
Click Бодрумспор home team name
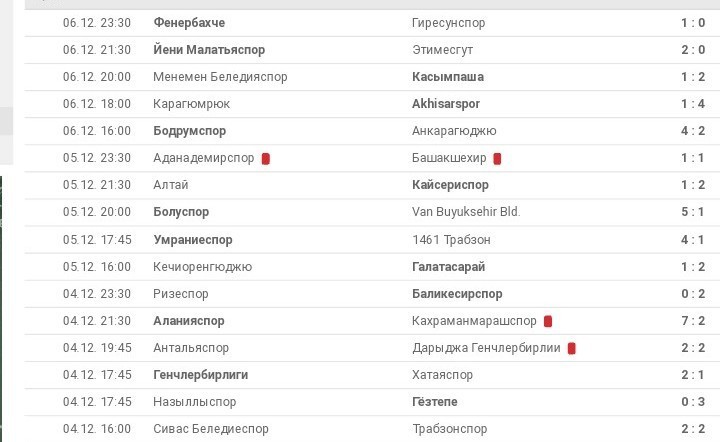coord(190,131)
